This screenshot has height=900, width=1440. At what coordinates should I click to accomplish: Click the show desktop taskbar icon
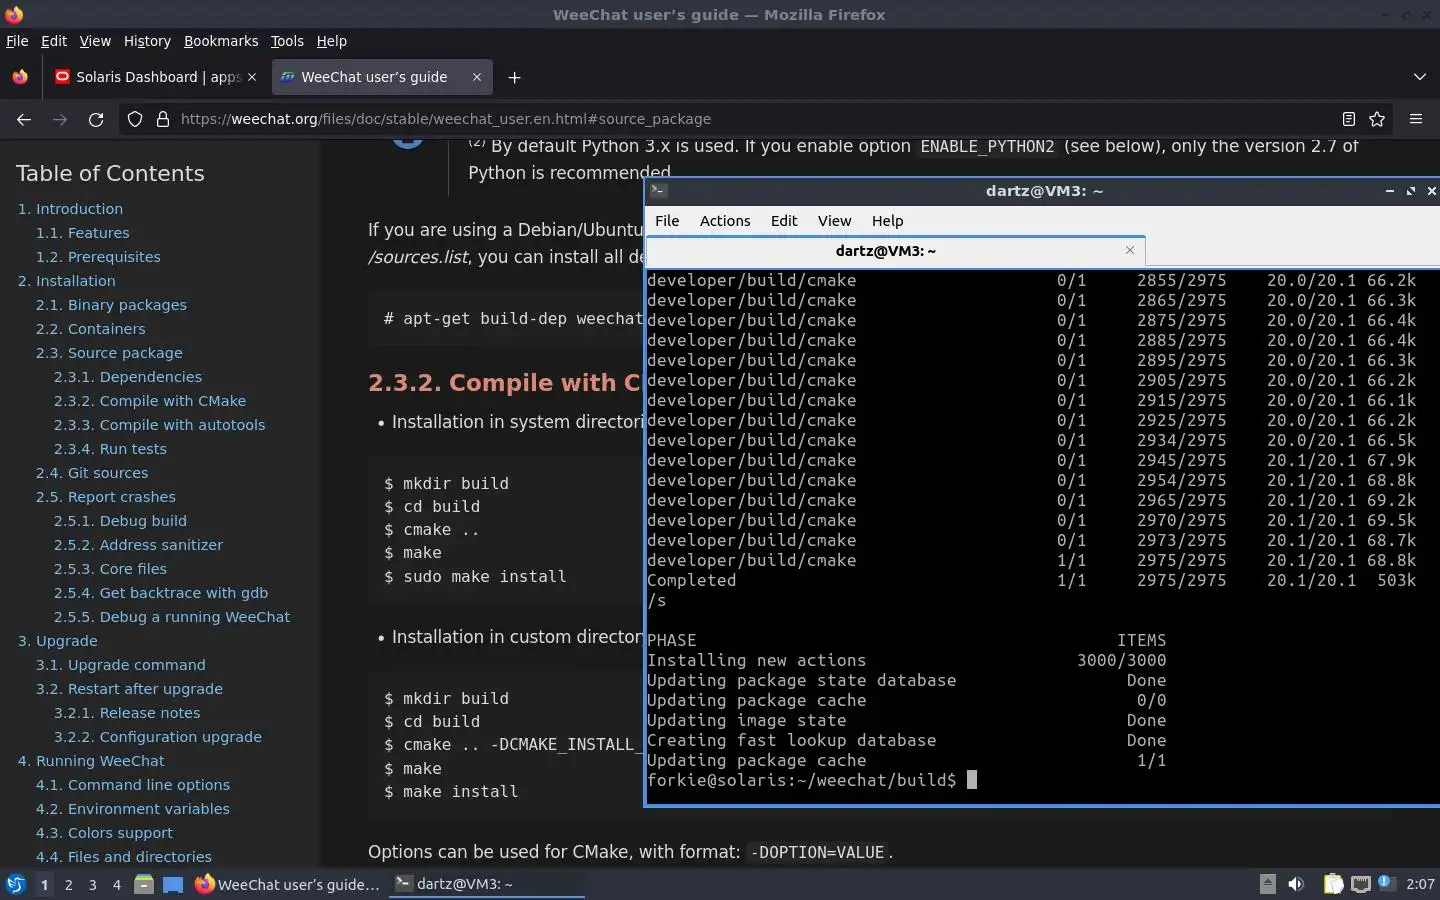173,884
